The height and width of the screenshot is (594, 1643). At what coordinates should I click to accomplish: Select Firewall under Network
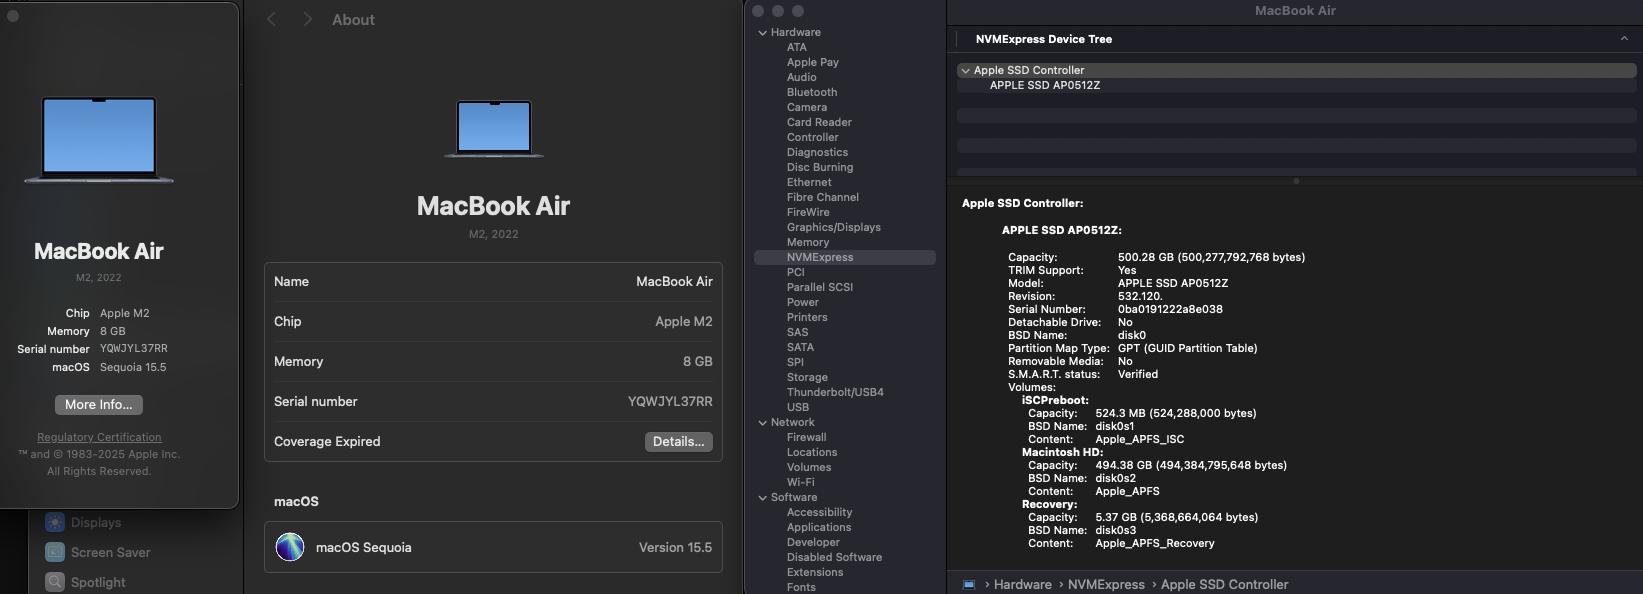[806, 437]
